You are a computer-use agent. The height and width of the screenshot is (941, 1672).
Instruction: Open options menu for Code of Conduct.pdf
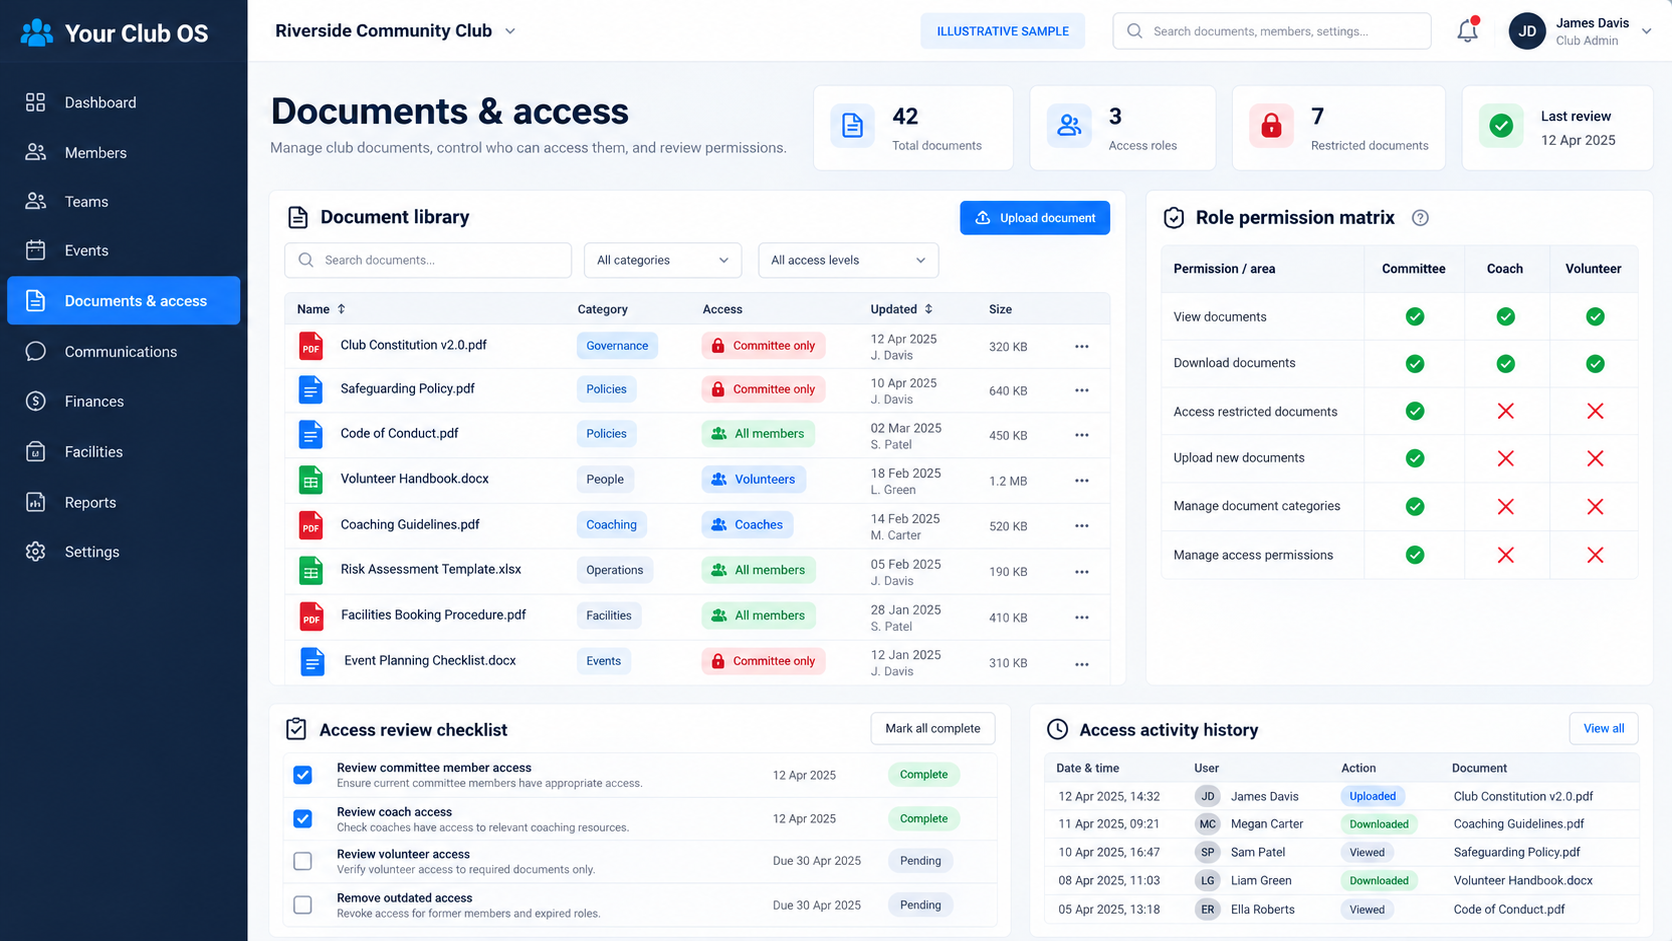1082,435
